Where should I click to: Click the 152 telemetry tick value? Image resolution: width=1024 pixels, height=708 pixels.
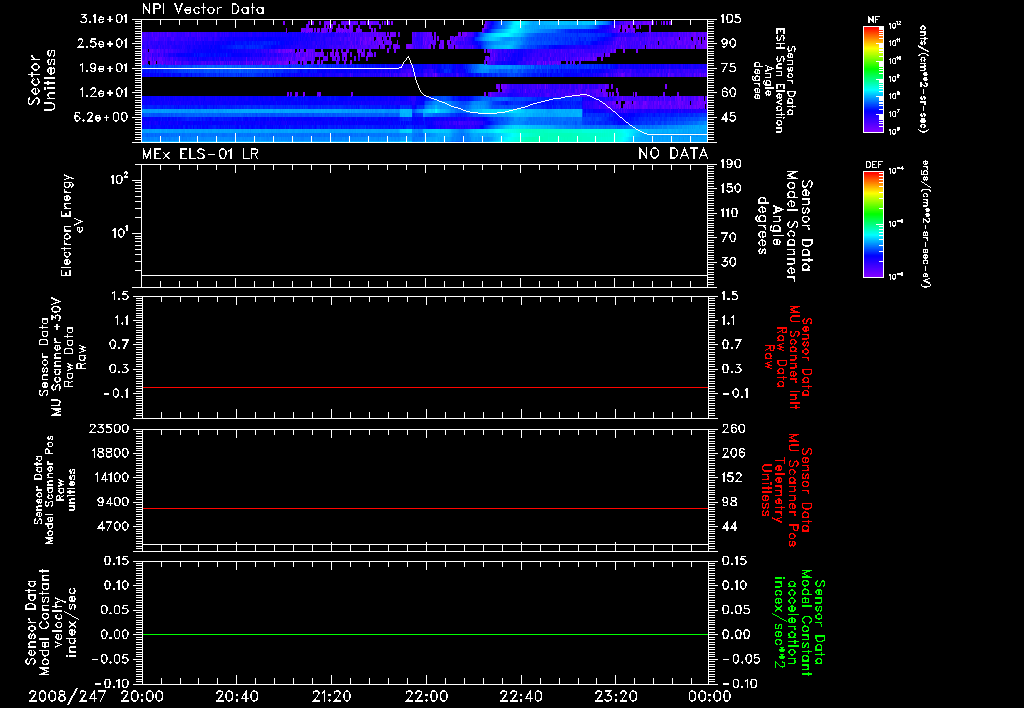coord(733,477)
